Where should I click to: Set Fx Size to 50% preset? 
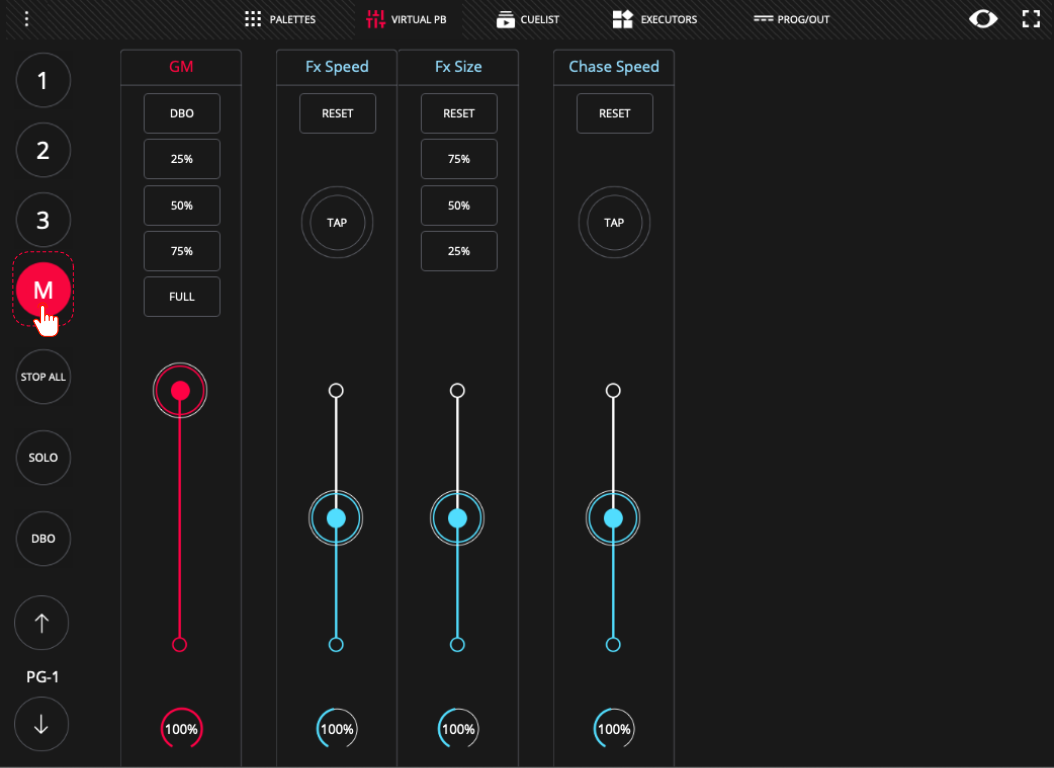[459, 206]
